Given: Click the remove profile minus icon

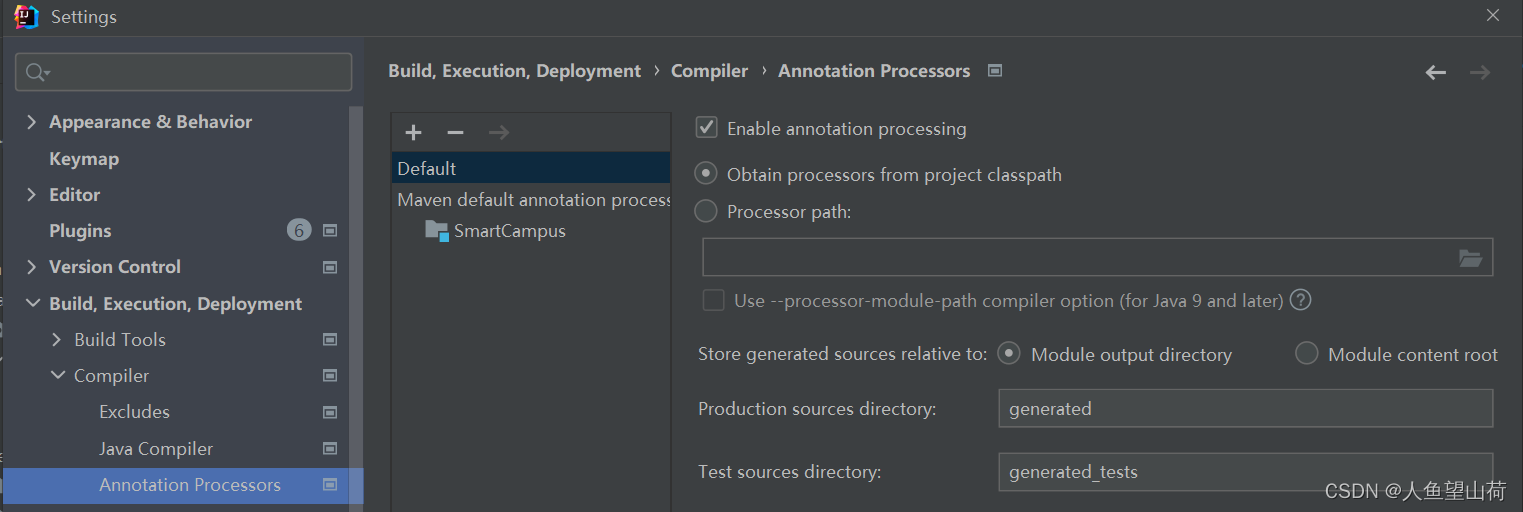Looking at the screenshot, I should coord(455,133).
